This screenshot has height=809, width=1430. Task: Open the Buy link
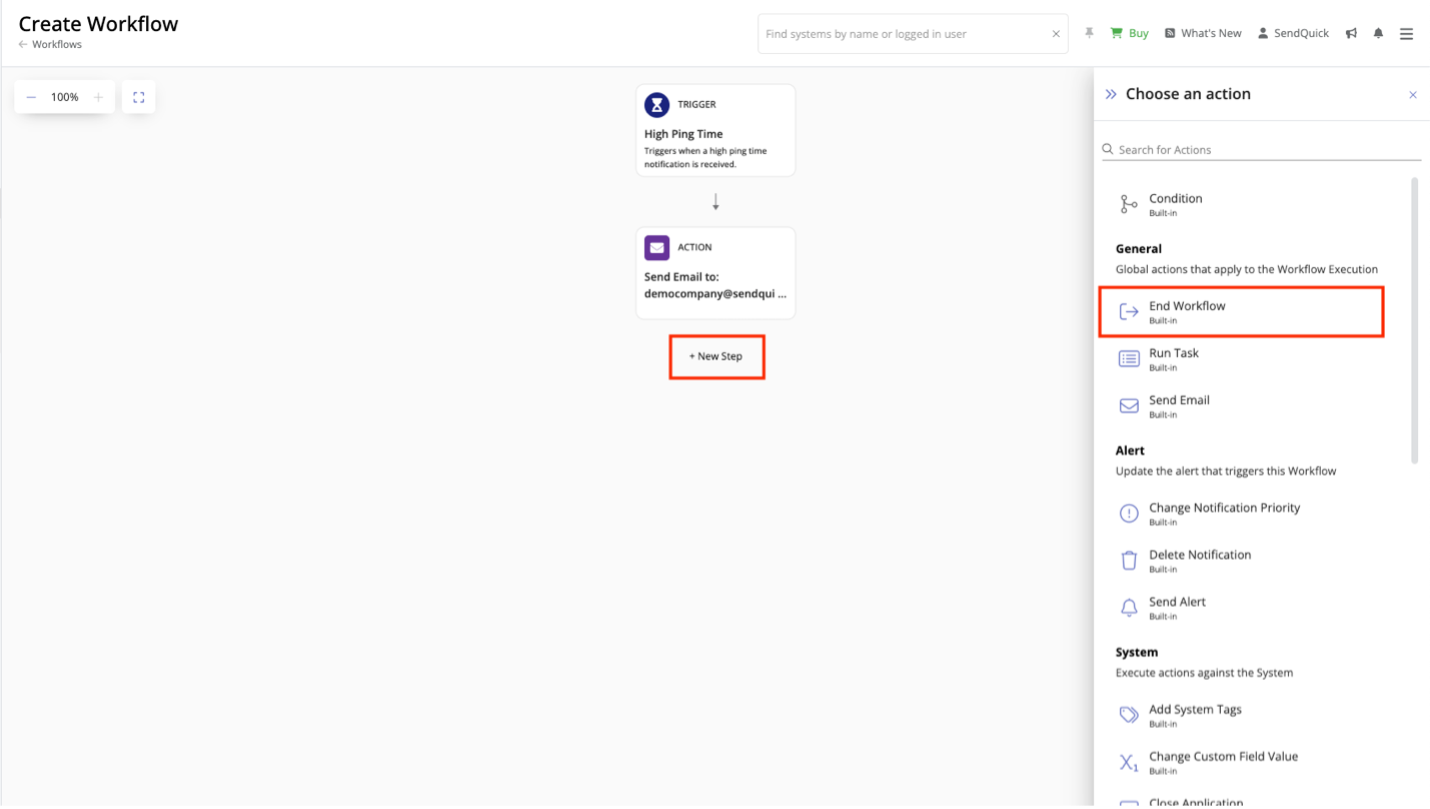pyautogui.click(x=1129, y=33)
